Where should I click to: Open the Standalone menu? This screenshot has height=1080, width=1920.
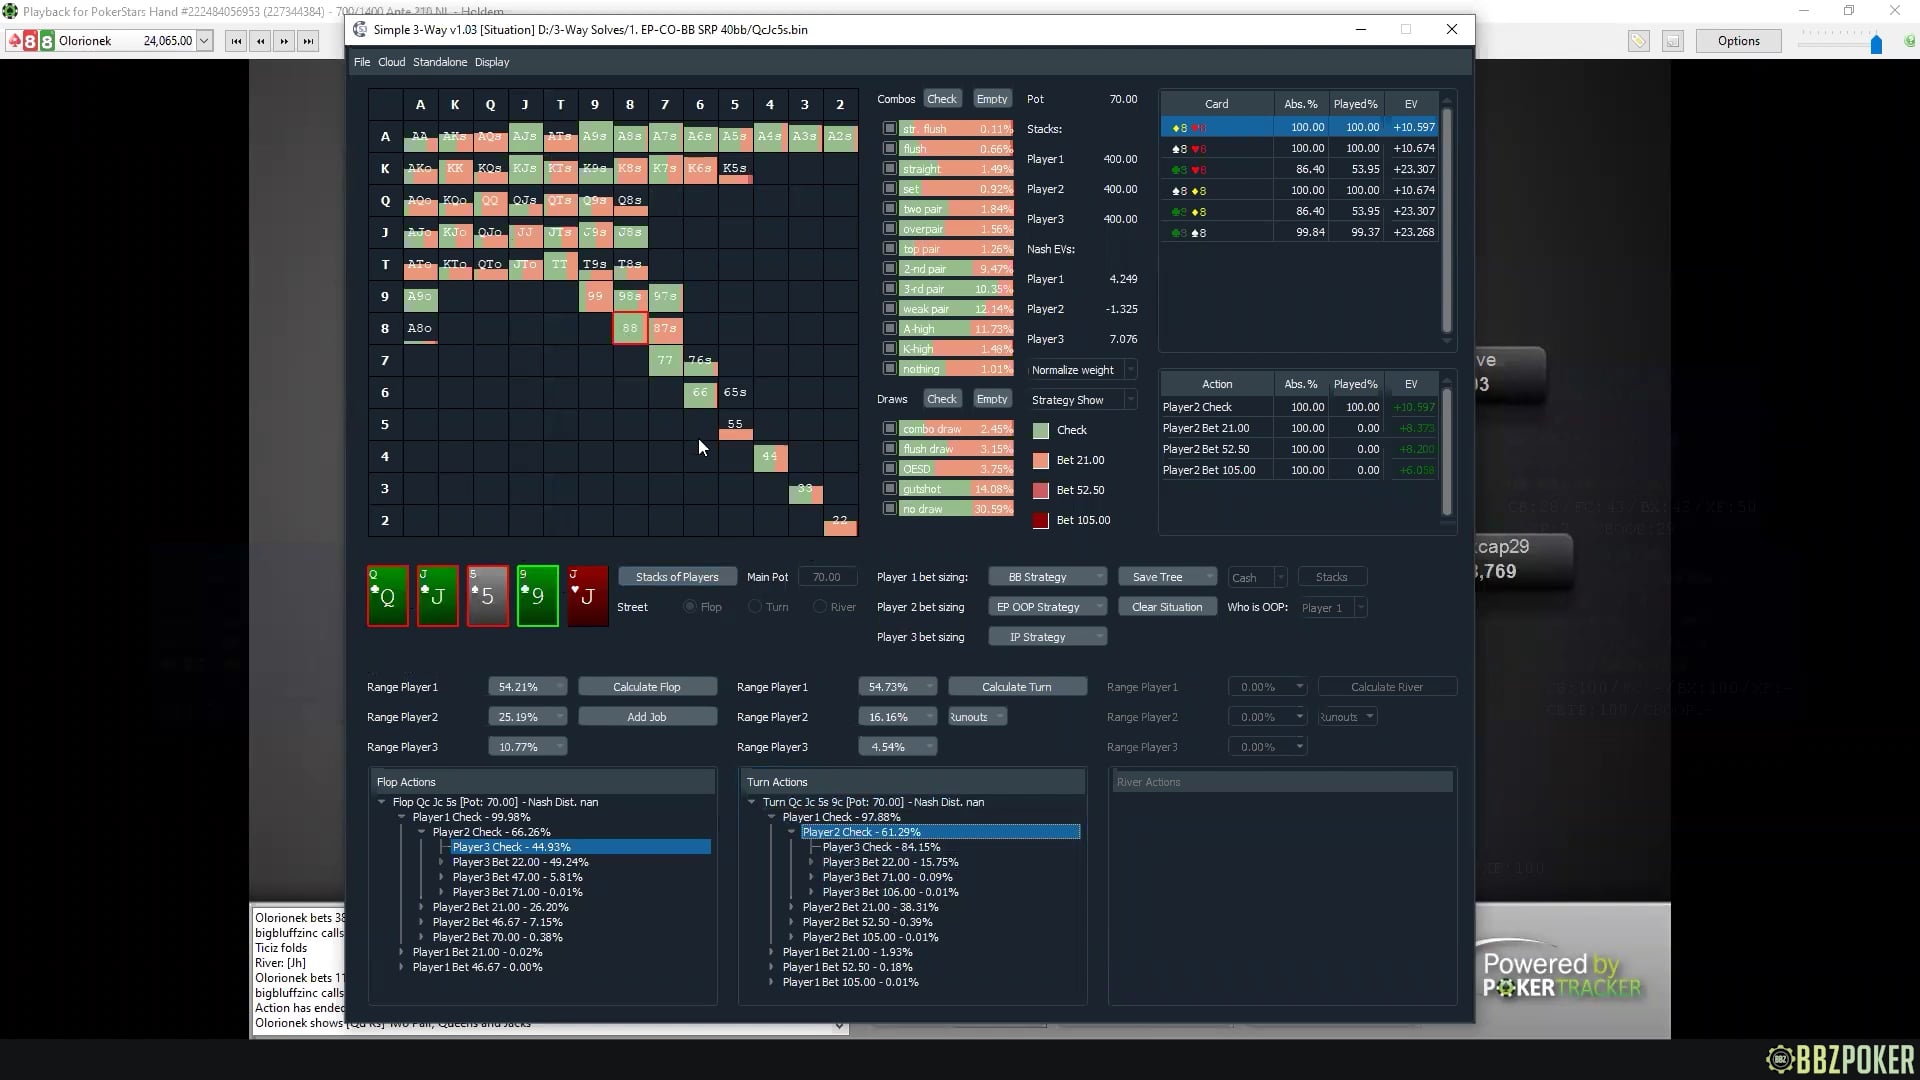pyautogui.click(x=440, y=62)
